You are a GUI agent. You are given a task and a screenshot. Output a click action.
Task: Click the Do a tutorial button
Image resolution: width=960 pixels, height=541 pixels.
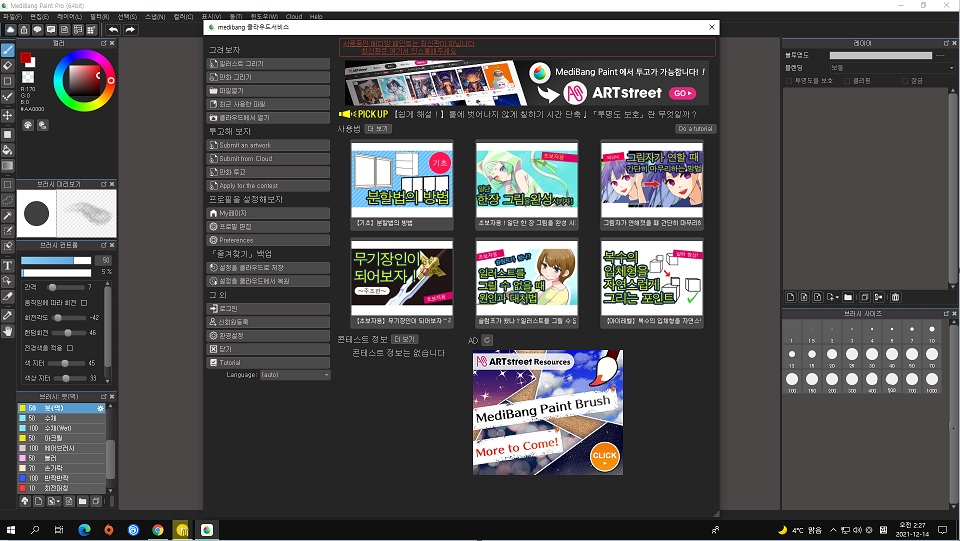click(695, 129)
